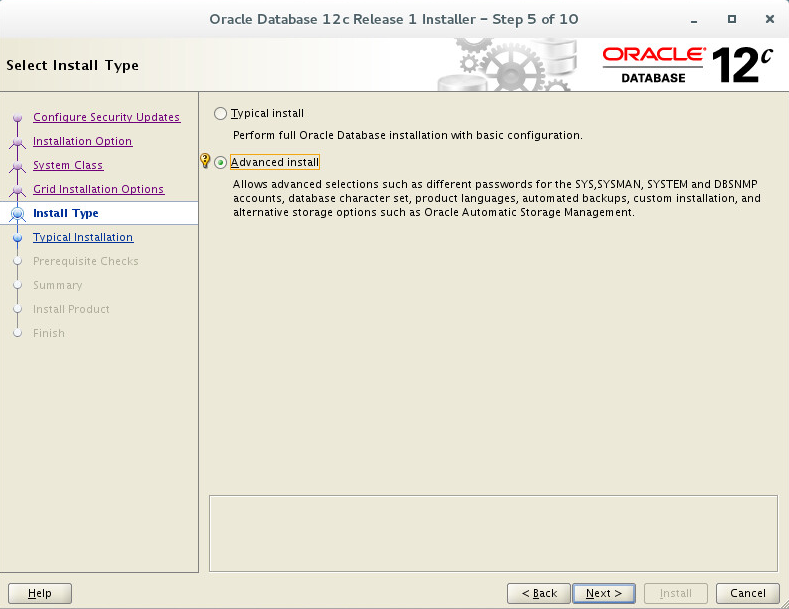Click the Next button

(604, 593)
